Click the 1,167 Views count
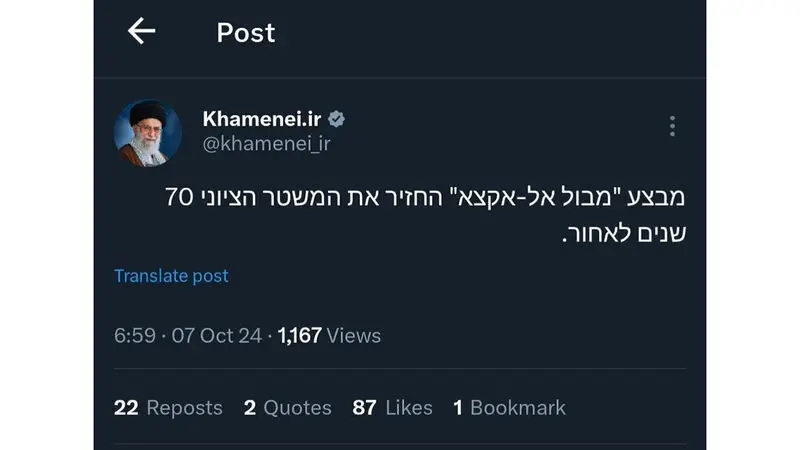800x450 pixels. coord(329,336)
